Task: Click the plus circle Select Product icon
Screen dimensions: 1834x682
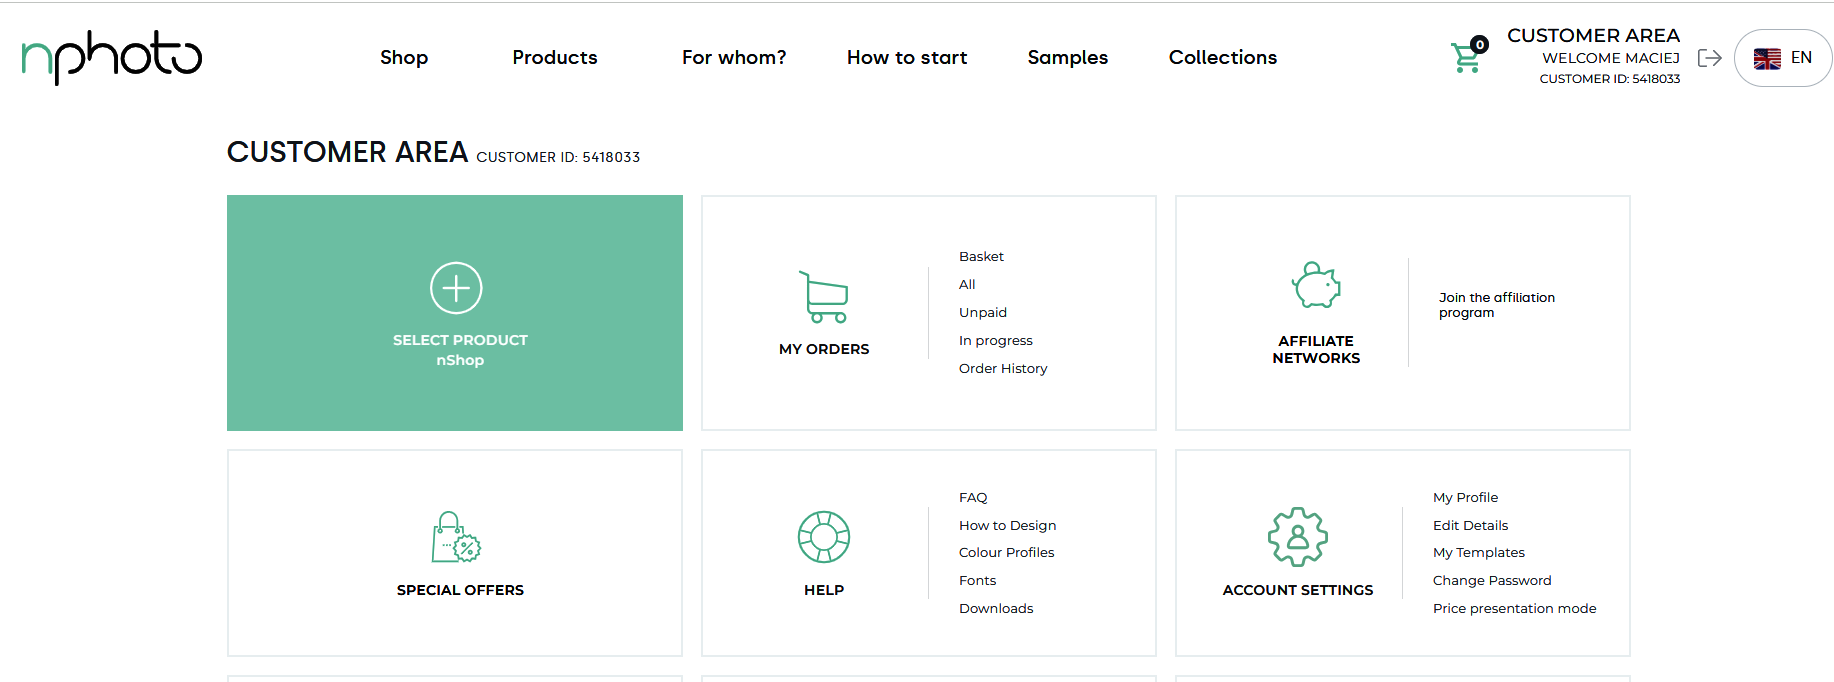Action: point(456,288)
